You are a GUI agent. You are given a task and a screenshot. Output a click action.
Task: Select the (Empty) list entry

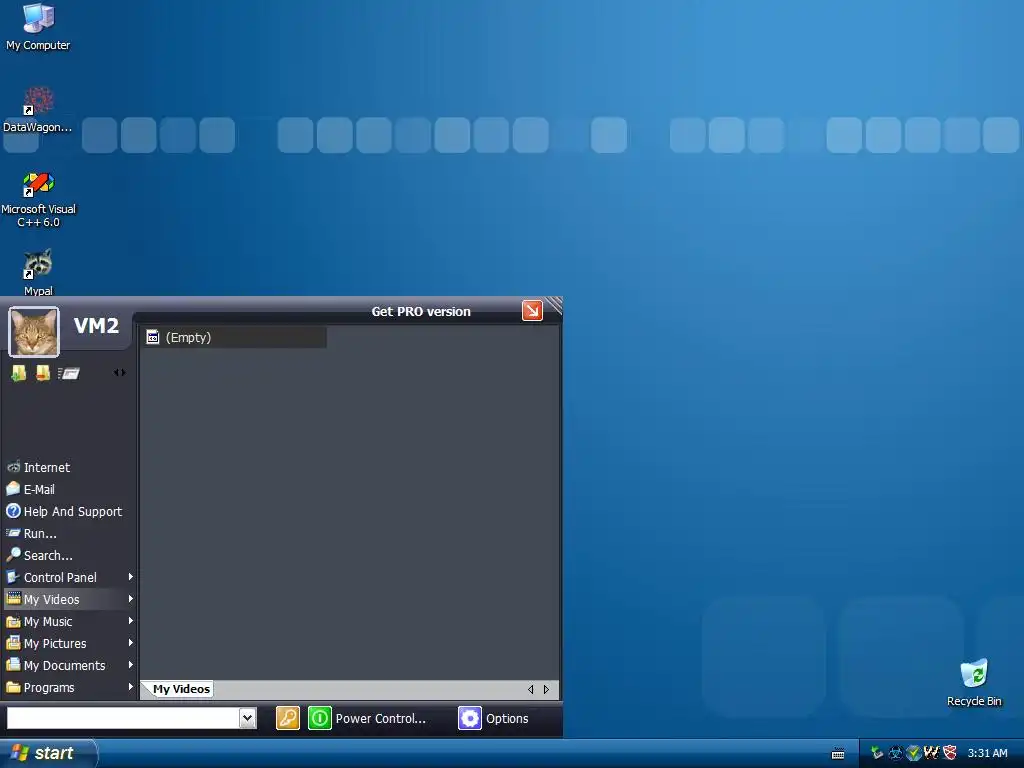pos(235,337)
